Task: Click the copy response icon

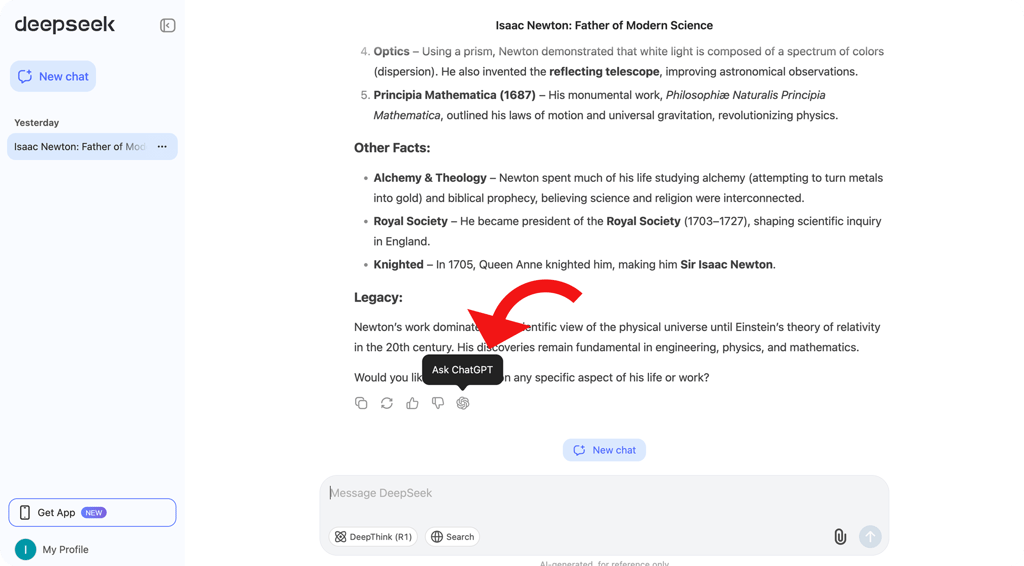Action: click(x=361, y=403)
